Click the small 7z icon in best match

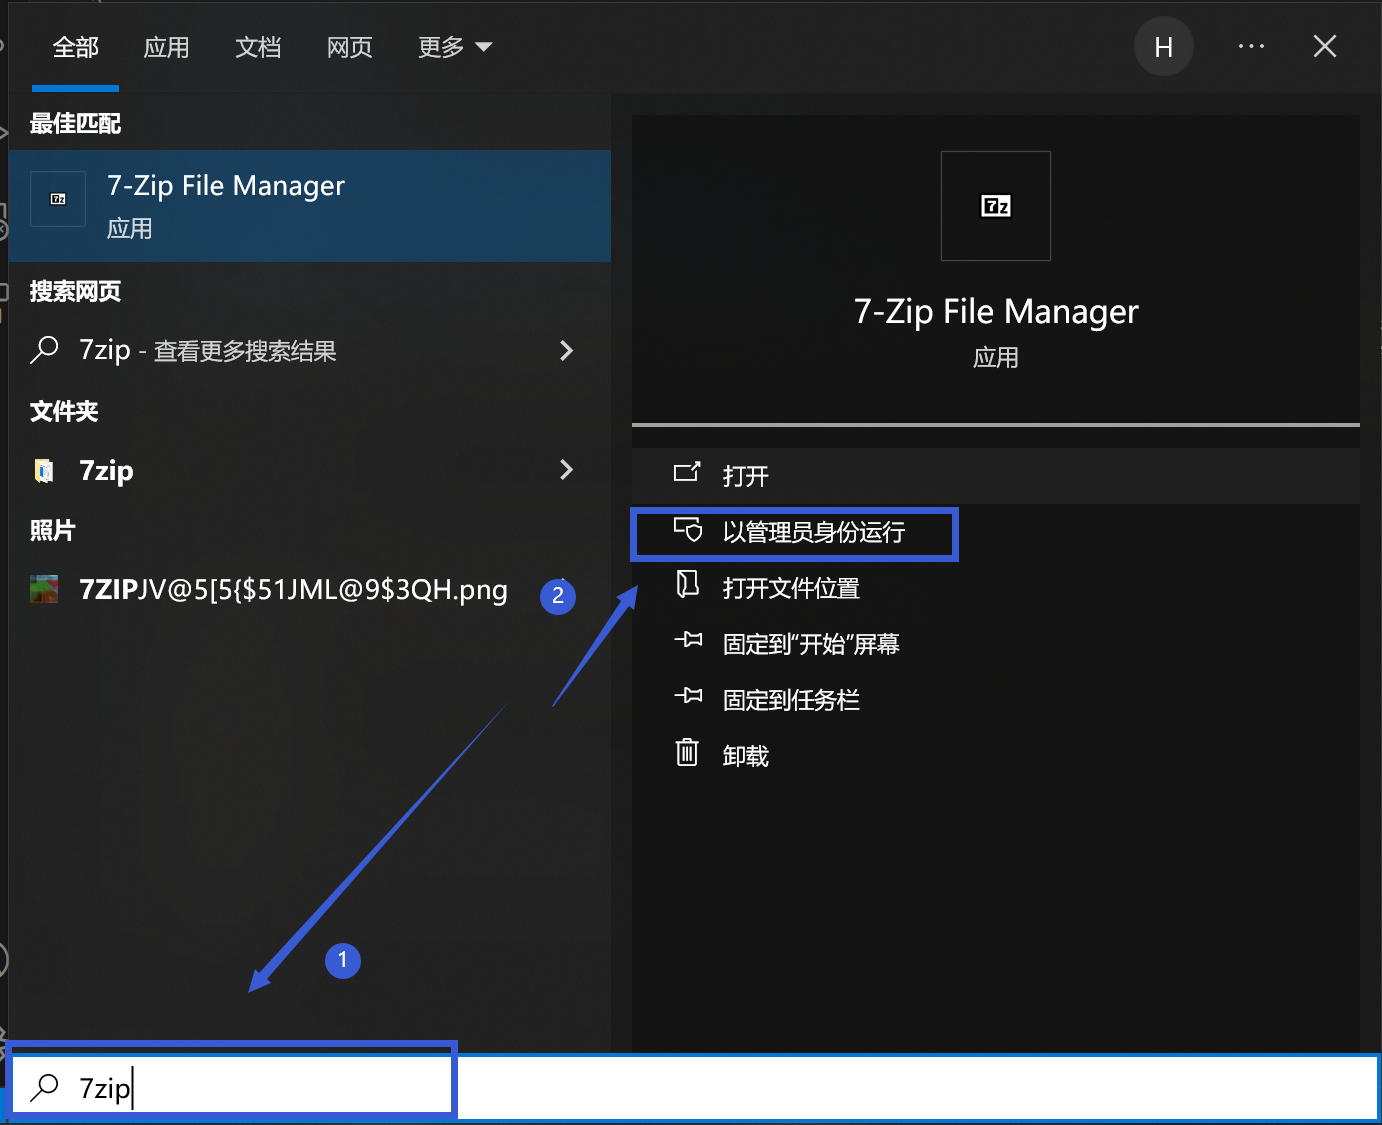click(58, 199)
